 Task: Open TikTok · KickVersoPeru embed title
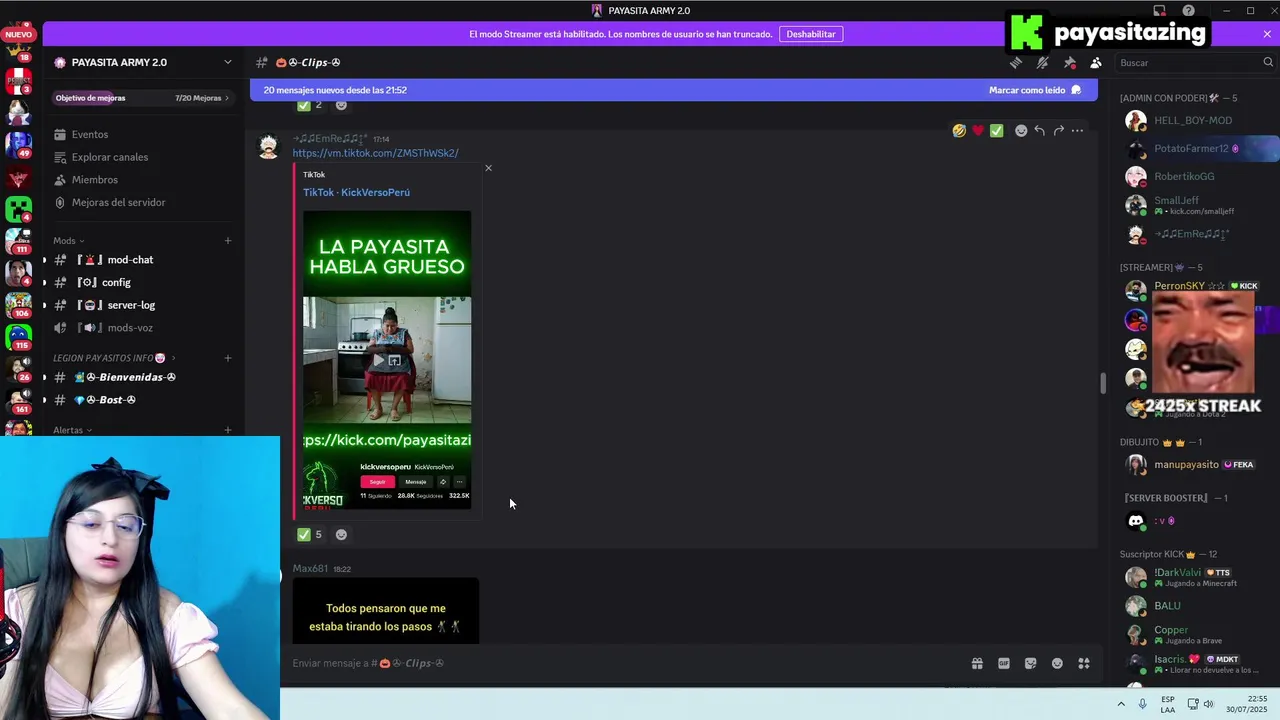[356, 192]
